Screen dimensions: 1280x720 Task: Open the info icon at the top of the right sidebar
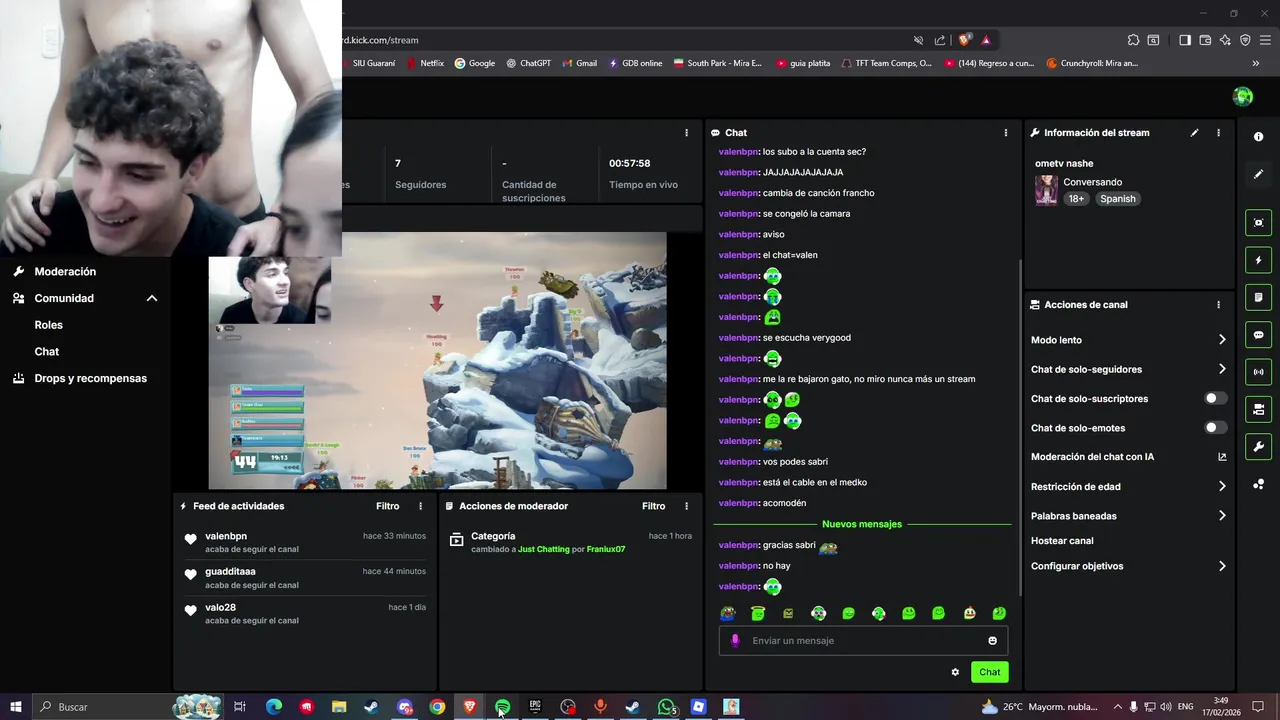point(1258,137)
